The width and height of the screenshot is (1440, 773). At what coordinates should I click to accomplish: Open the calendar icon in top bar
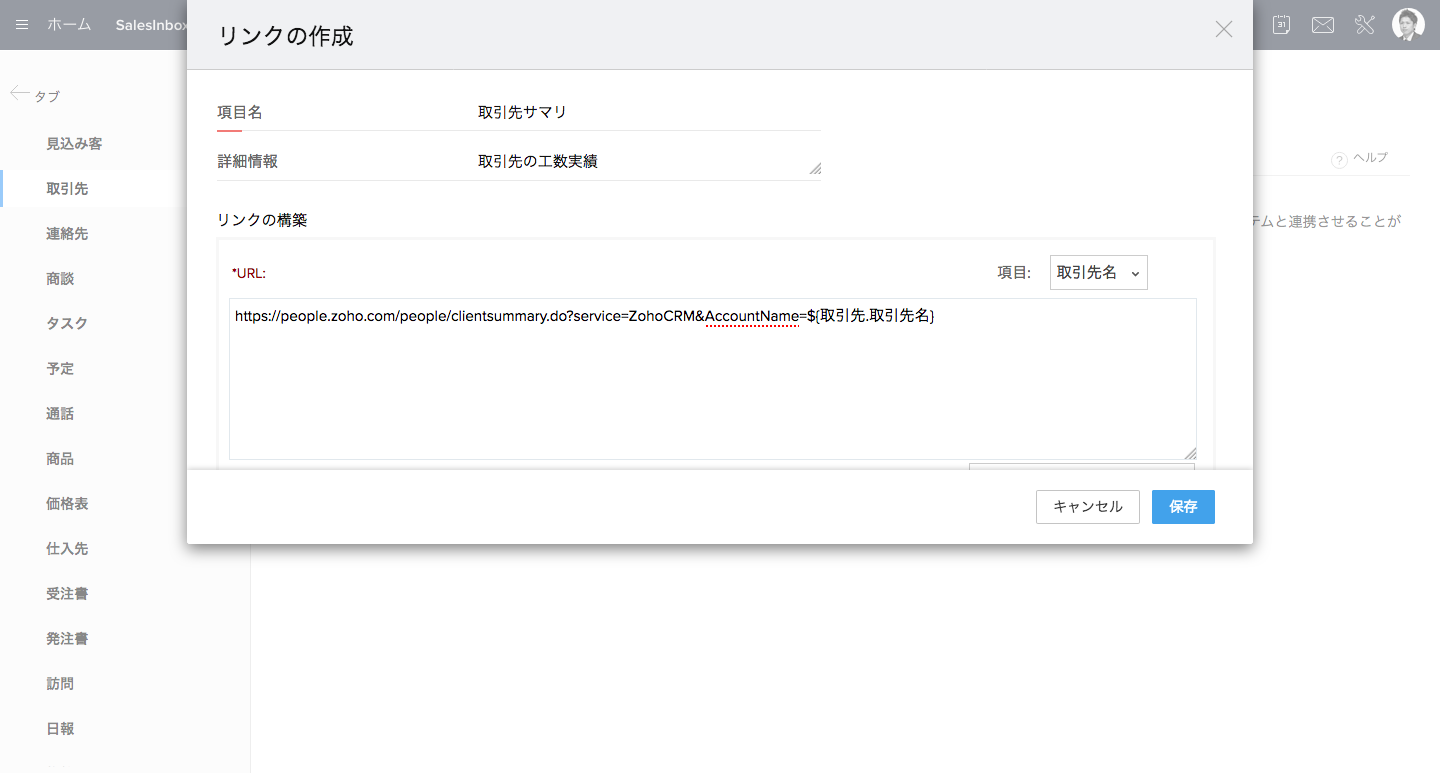tap(1281, 25)
